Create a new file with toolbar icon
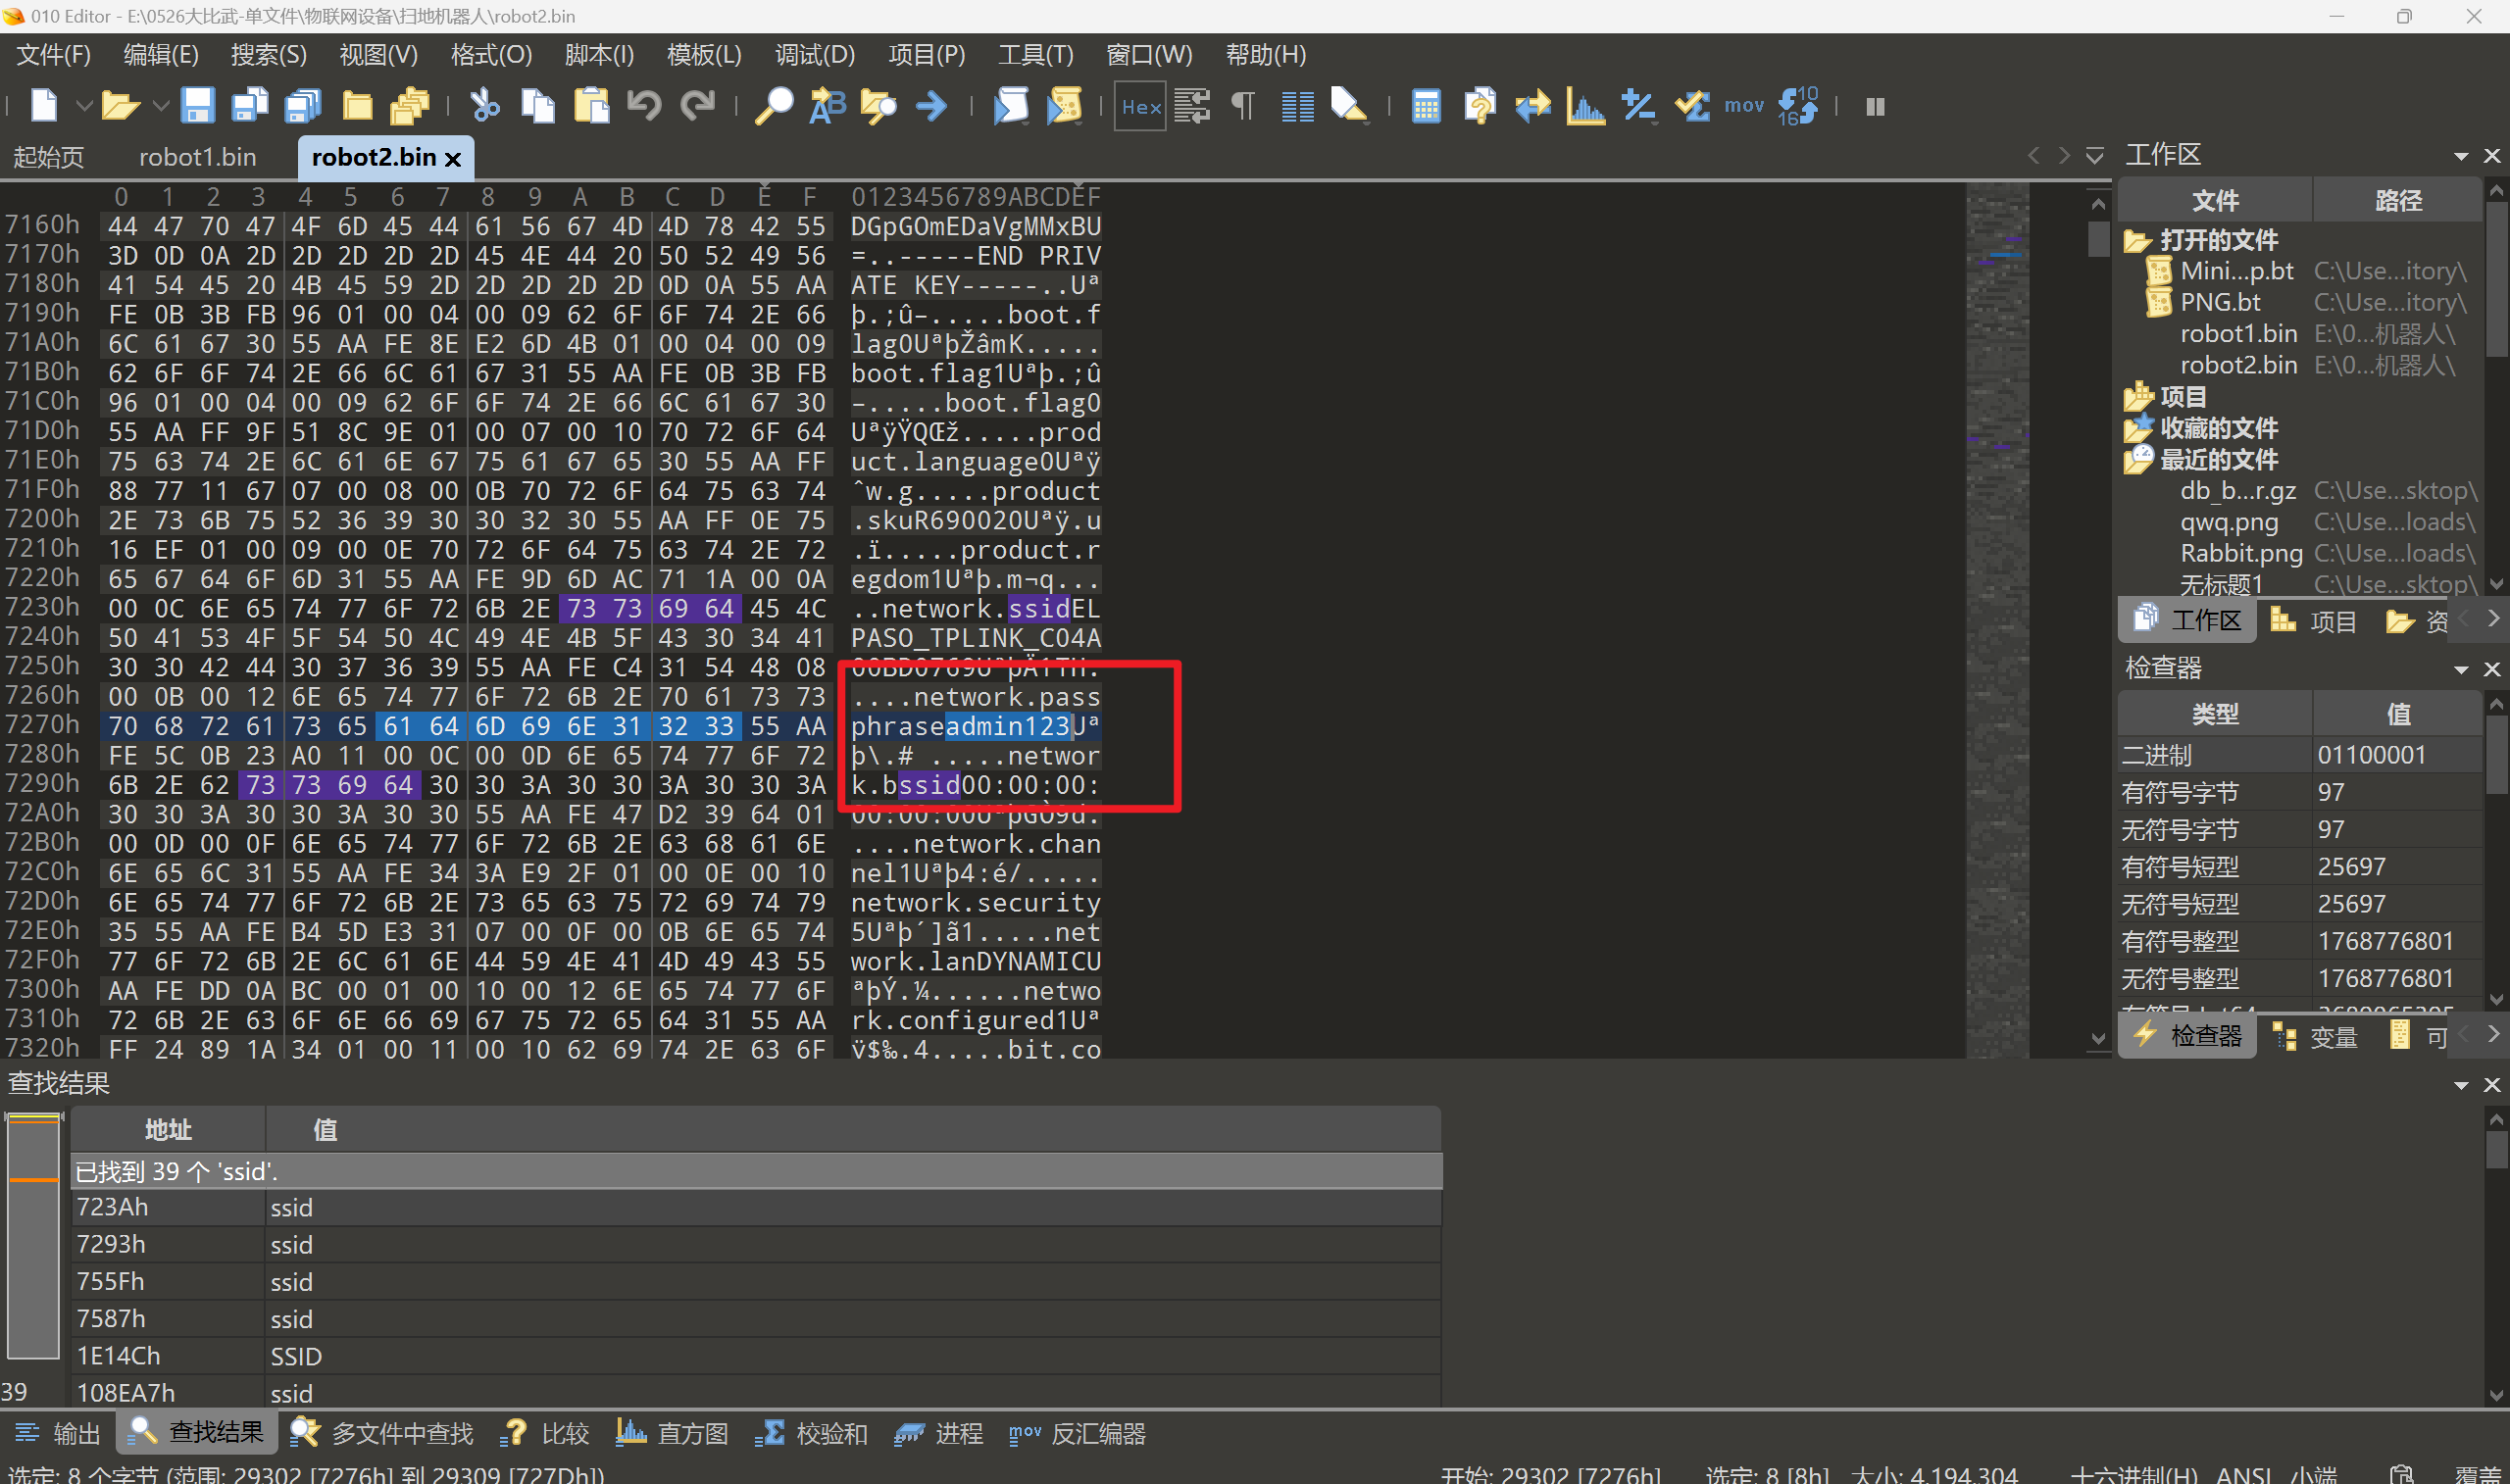 point(43,105)
